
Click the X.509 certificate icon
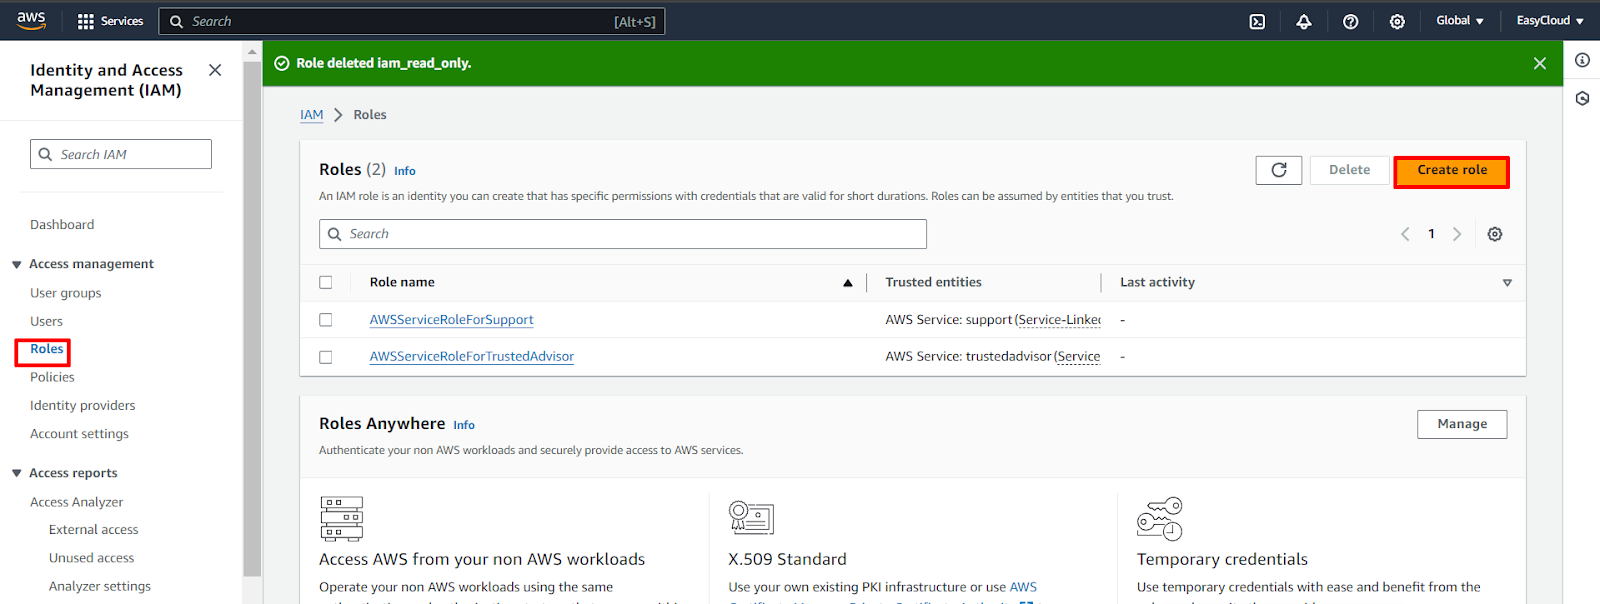(751, 517)
